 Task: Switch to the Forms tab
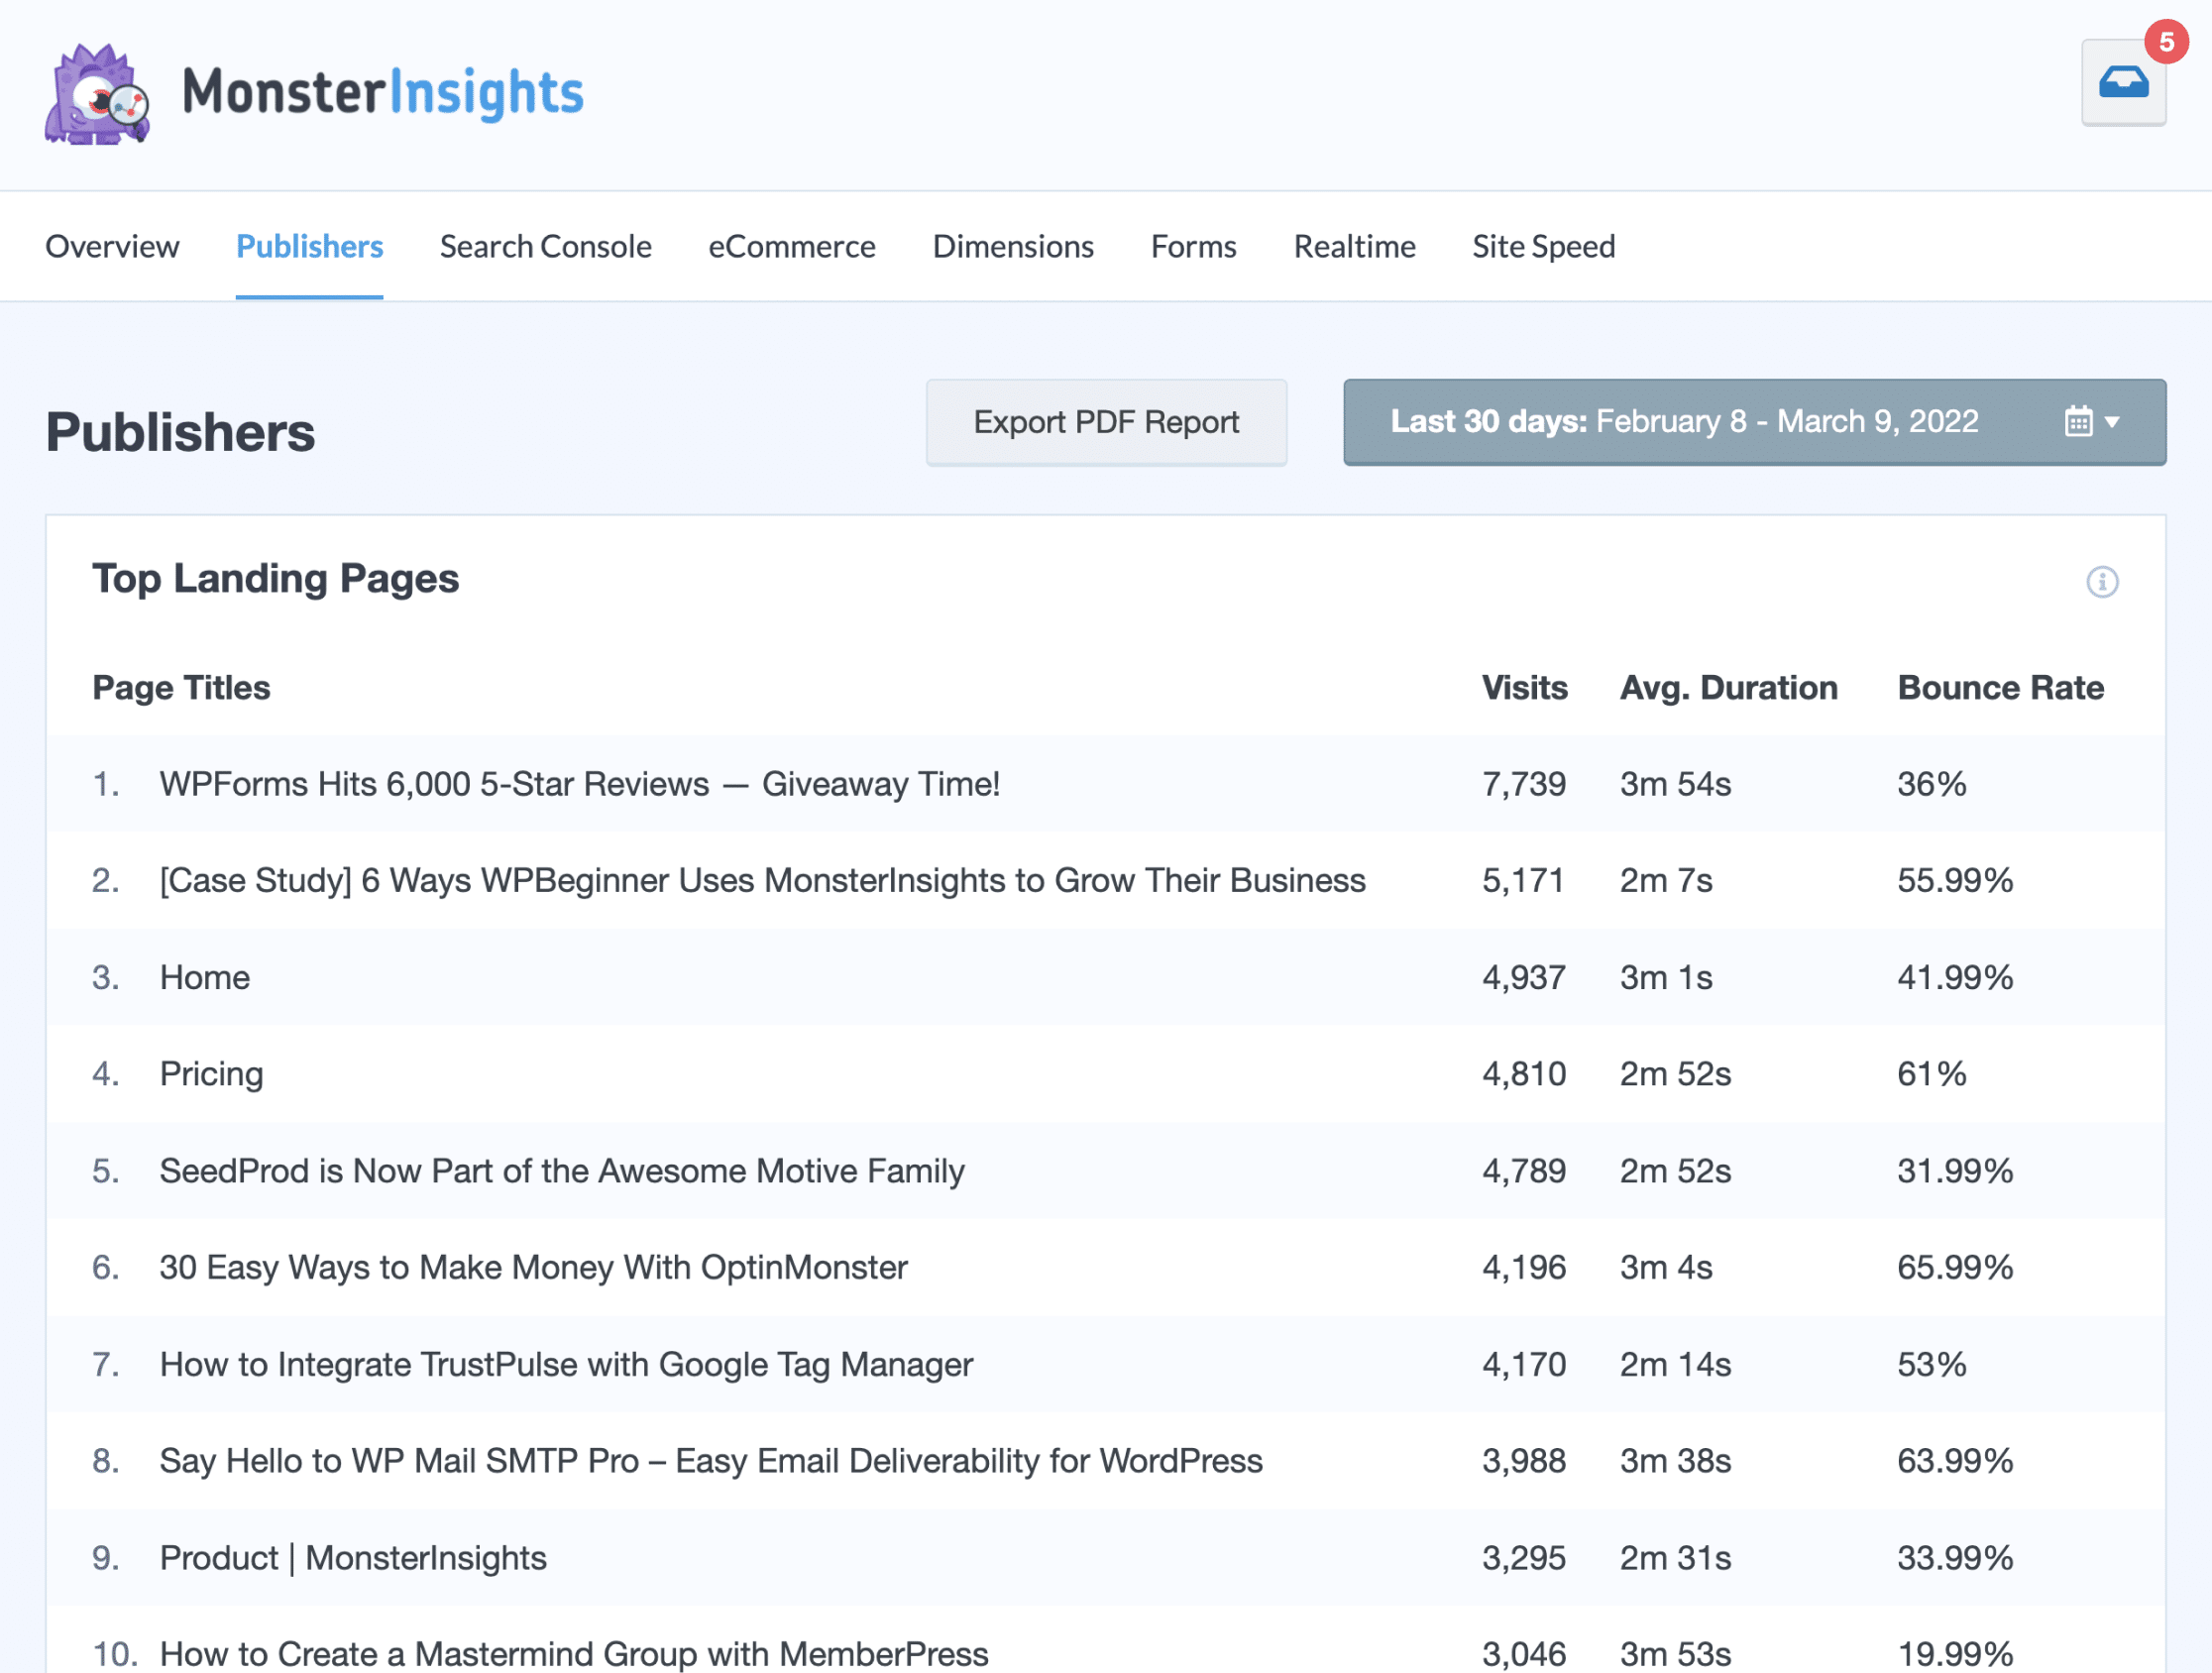click(1193, 246)
